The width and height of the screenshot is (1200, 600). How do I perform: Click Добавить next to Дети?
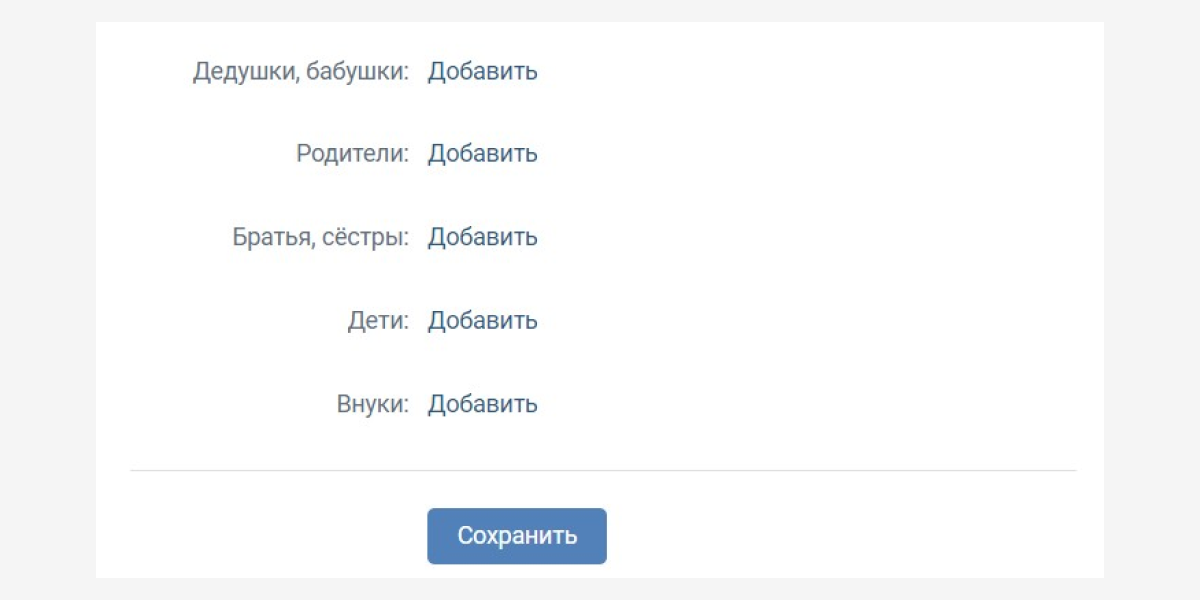click(483, 321)
